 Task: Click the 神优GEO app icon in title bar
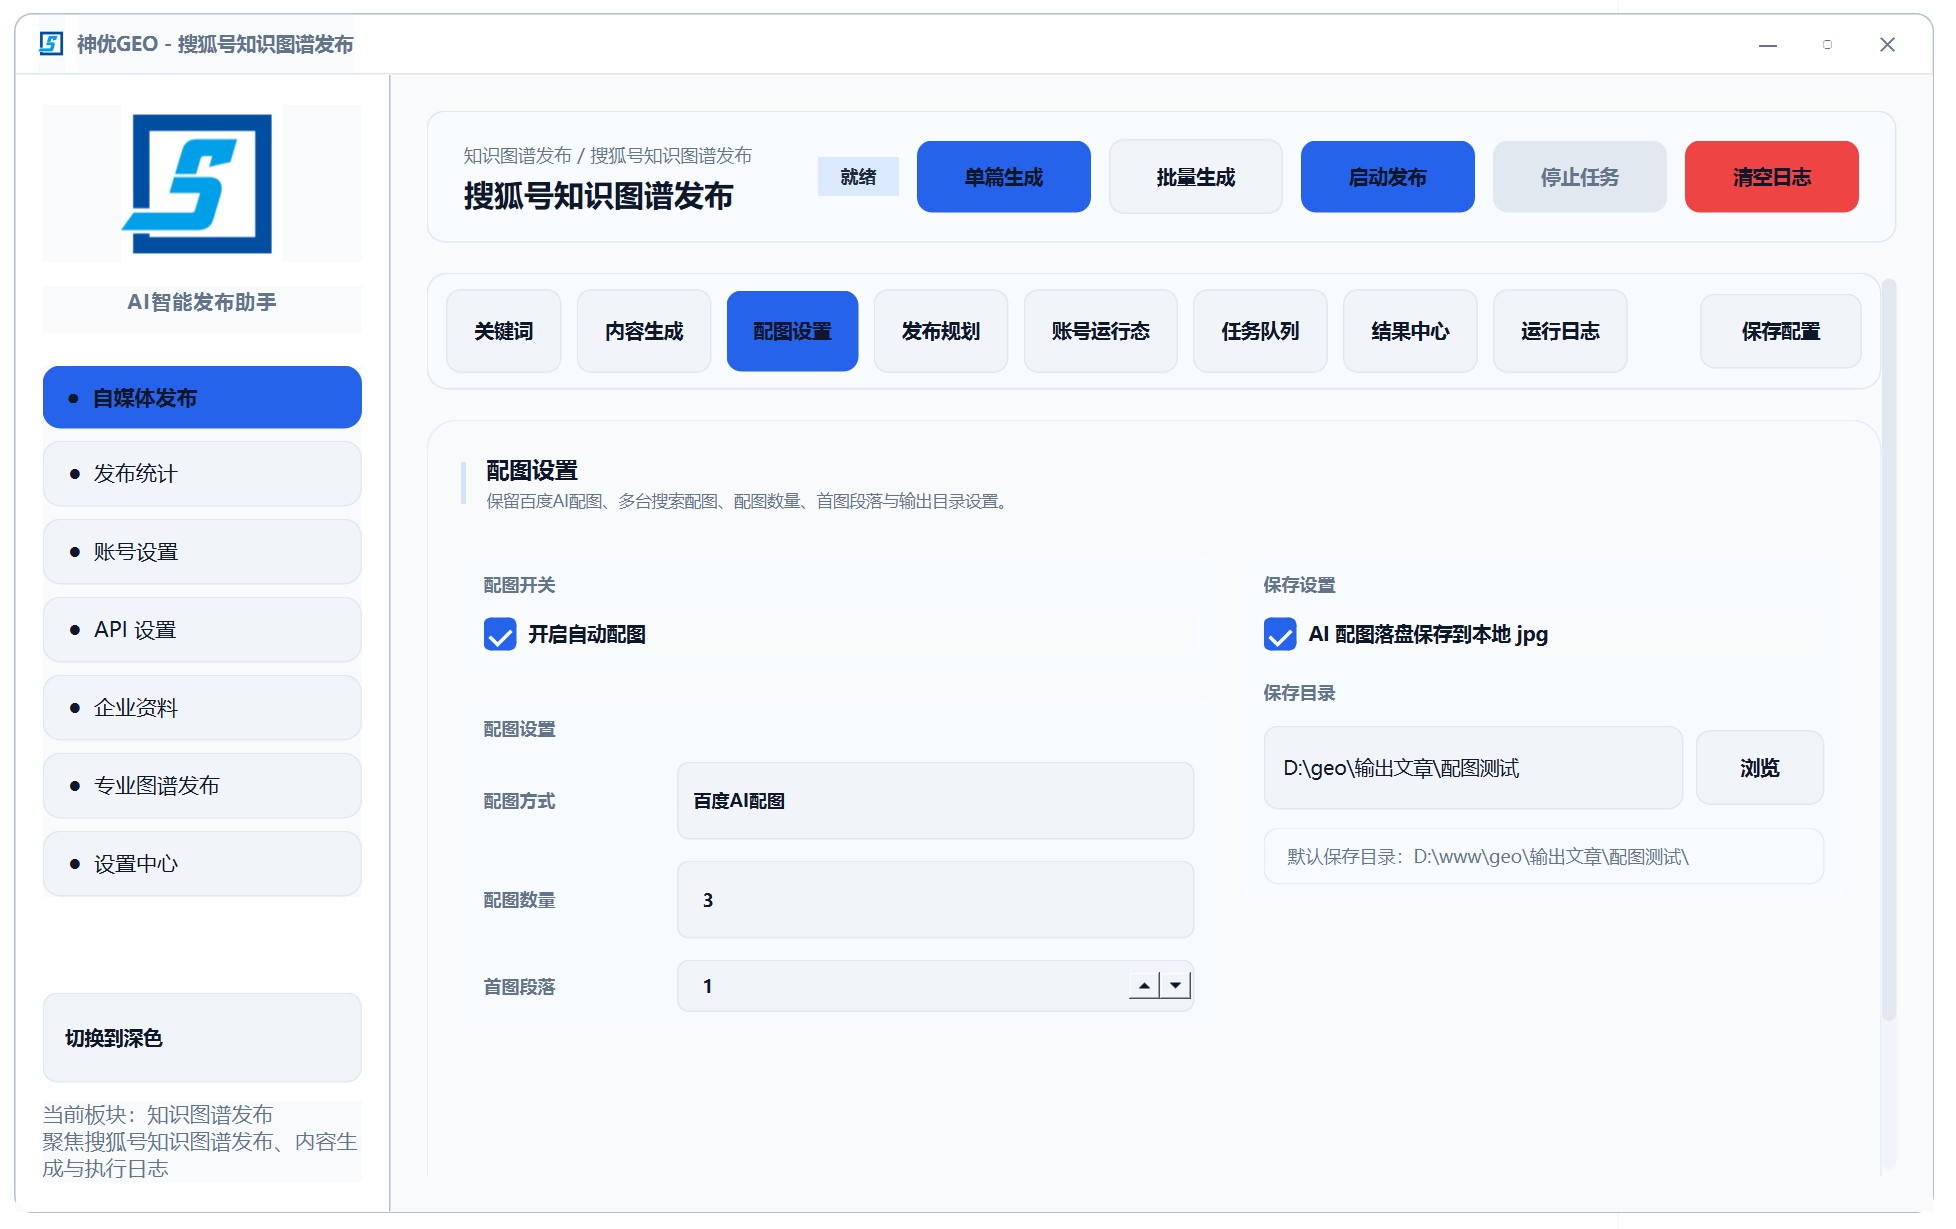click(x=51, y=44)
